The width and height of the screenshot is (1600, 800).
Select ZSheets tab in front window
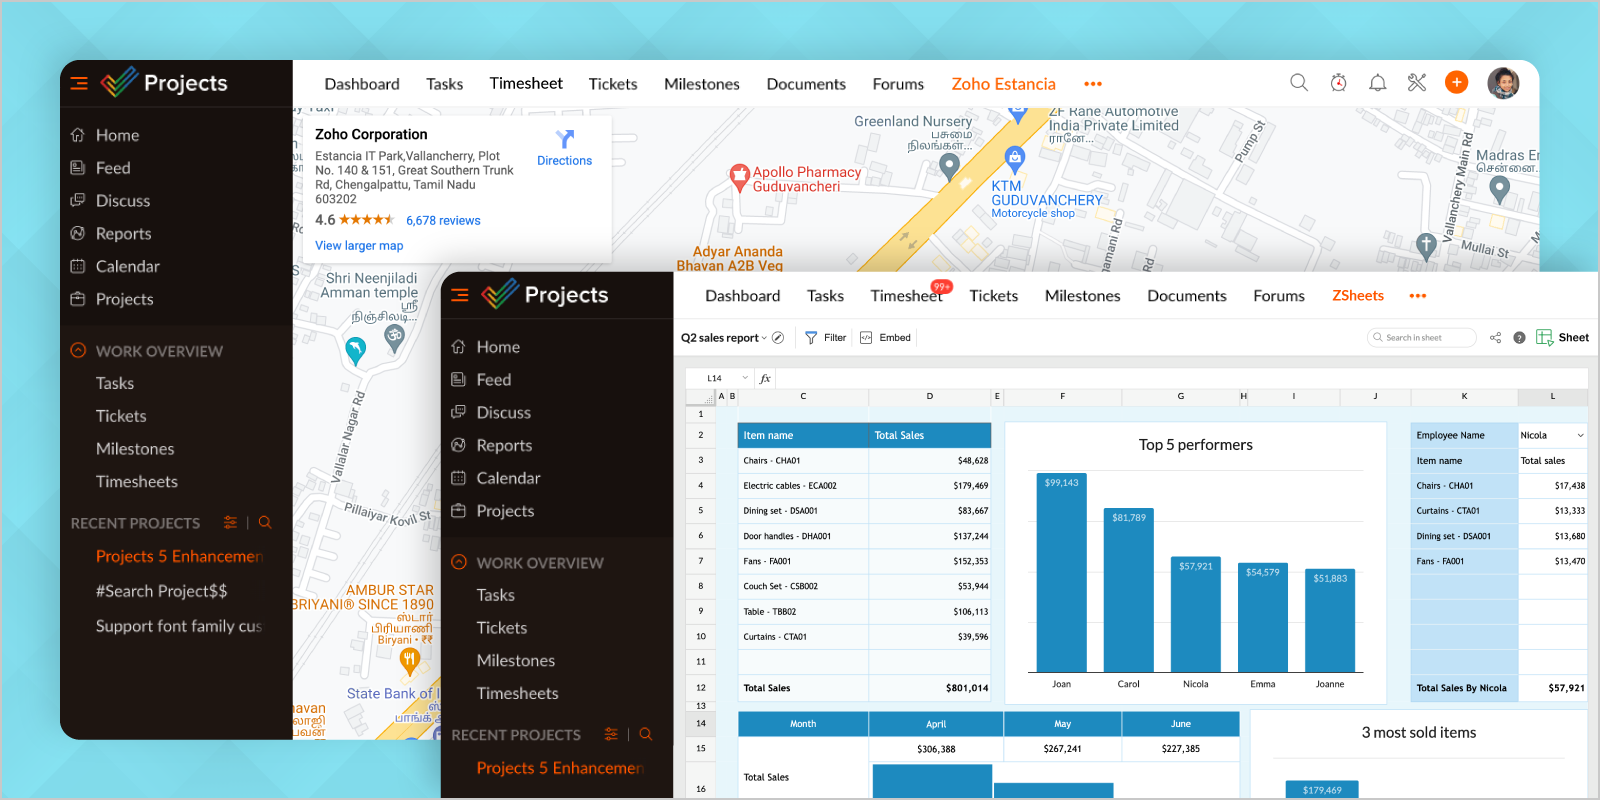pyautogui.click(x=1358, y=296)
